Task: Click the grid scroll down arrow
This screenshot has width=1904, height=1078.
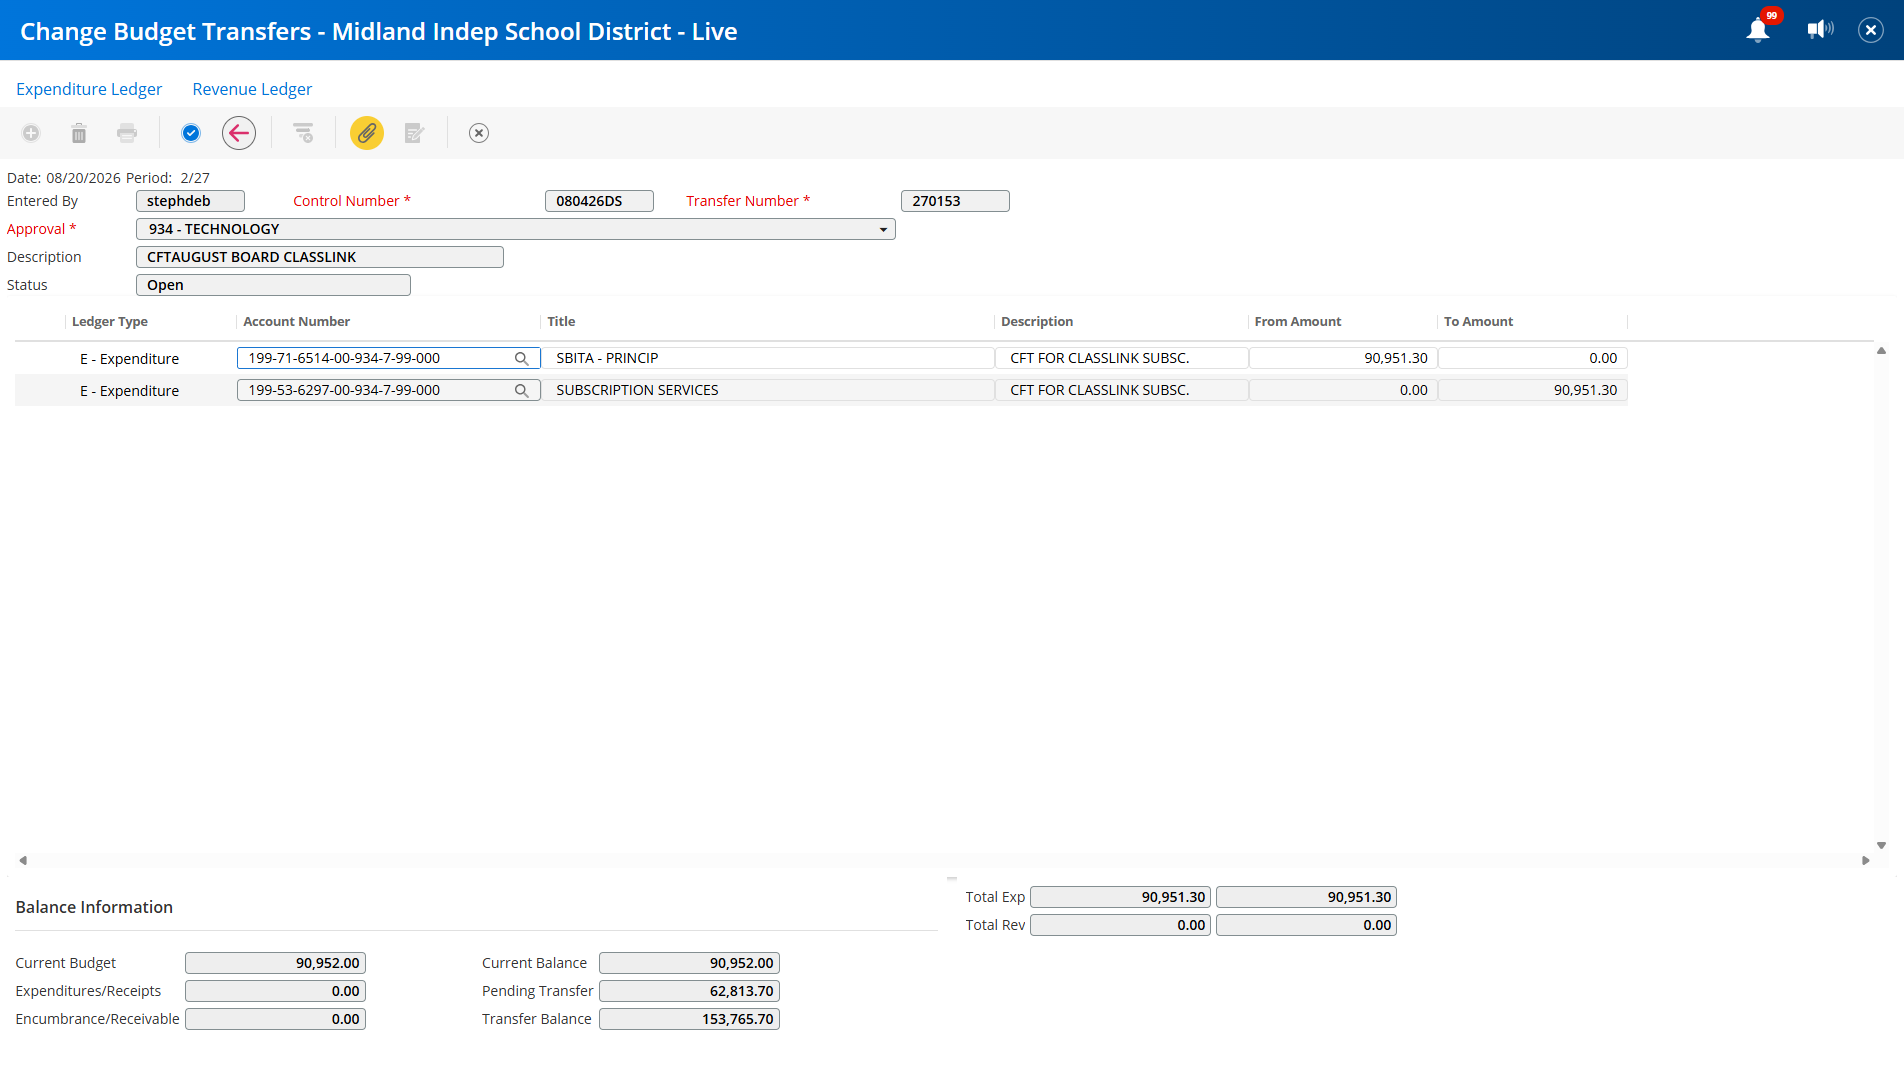Action: [1881, 846]
